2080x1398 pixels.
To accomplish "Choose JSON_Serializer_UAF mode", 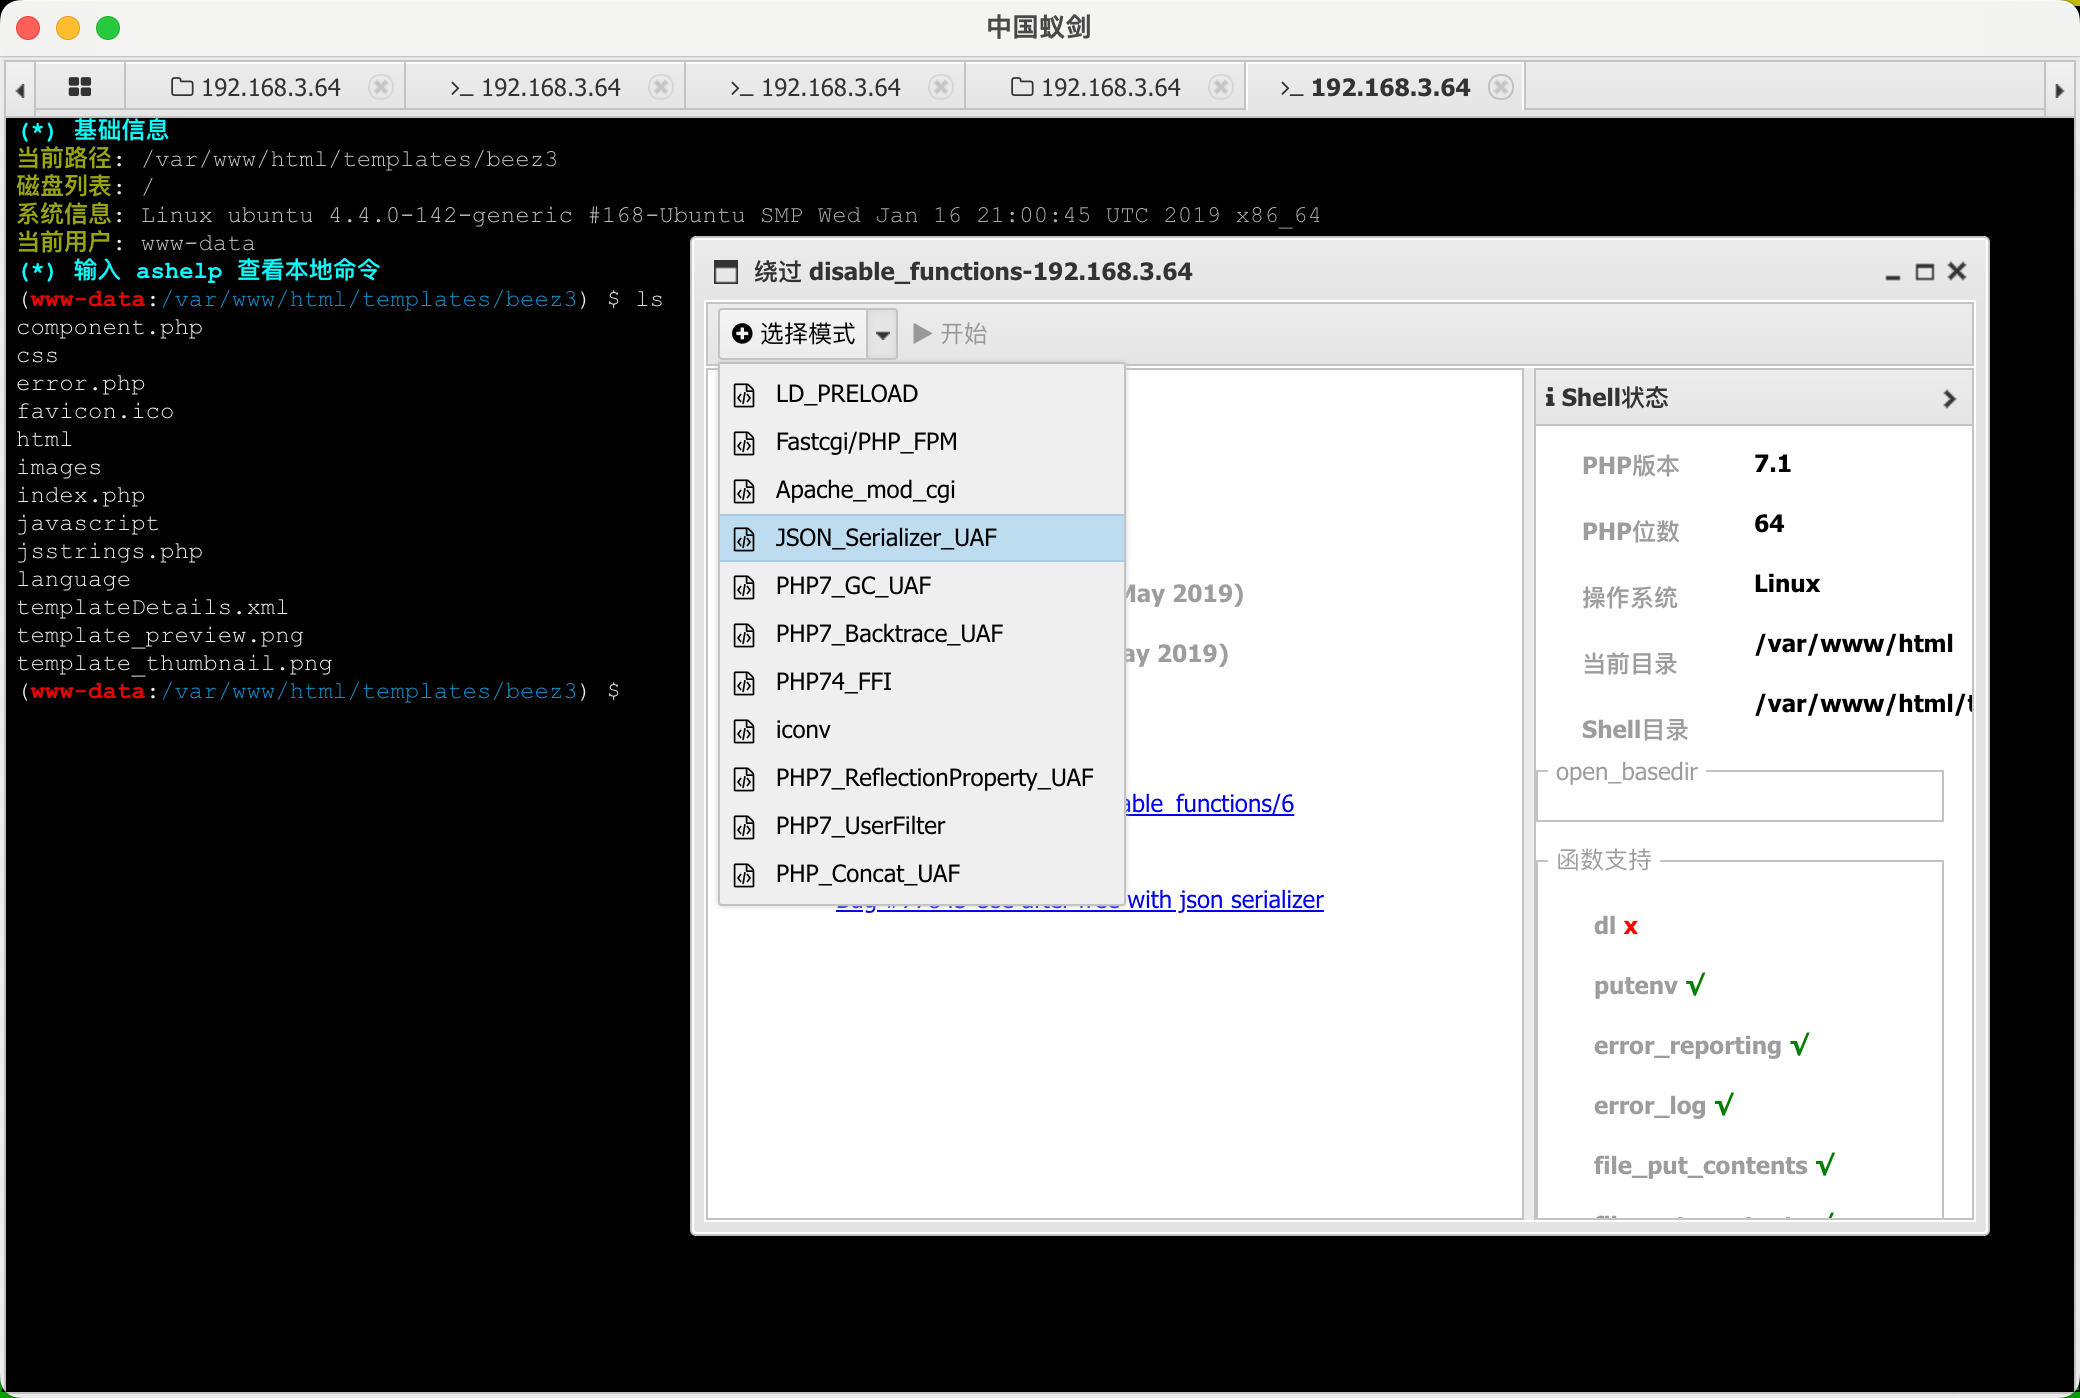I will pos(922,538).
